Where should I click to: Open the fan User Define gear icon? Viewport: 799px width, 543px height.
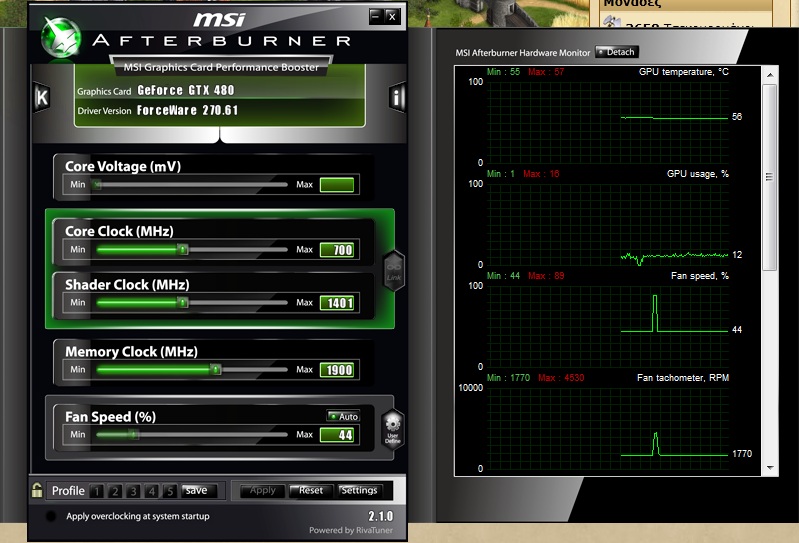[392, 429]
